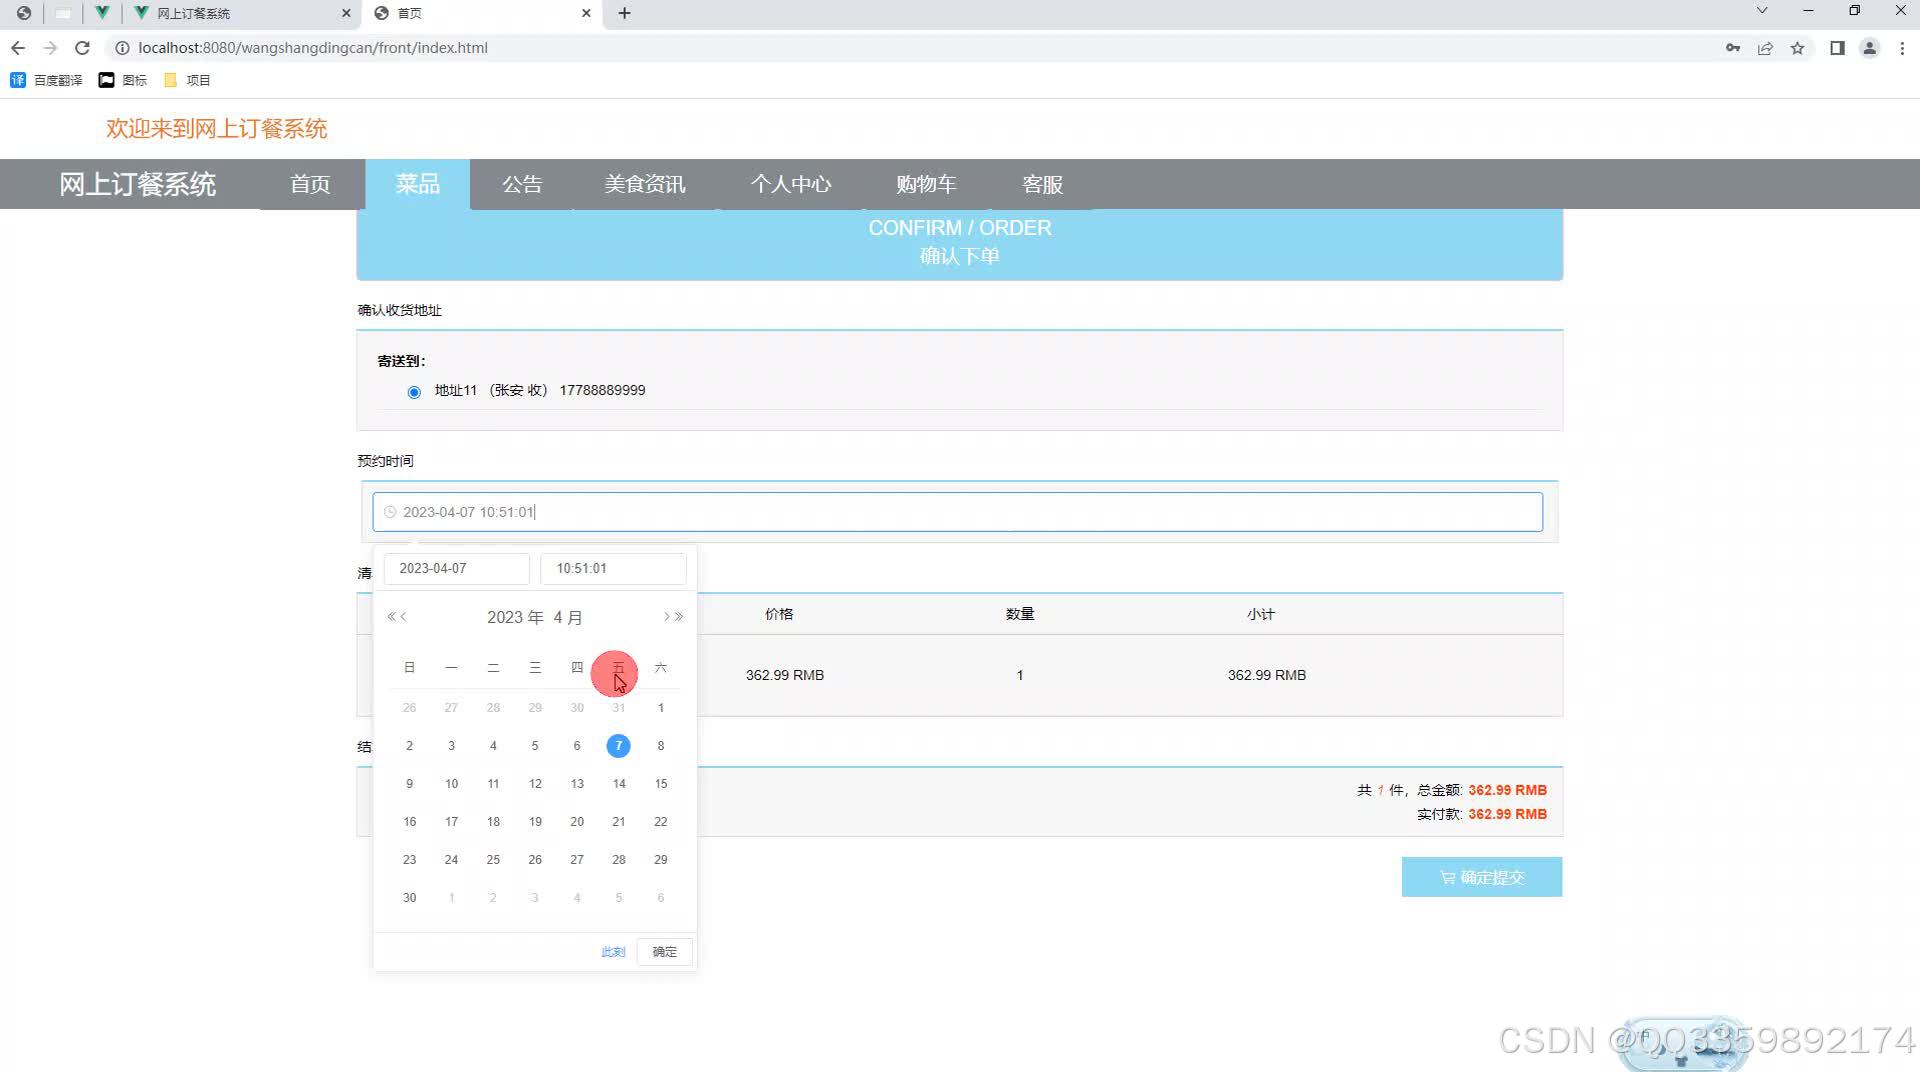The height and width of the screenshot is (1072, 1920).
Task: Select April 7 highlighted date
Action: (x=619, y=746)
